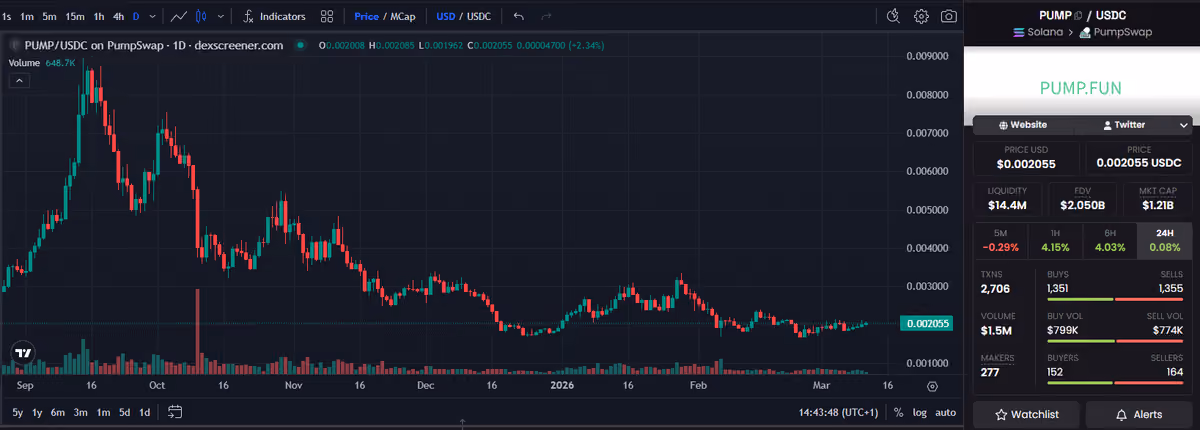The height and width of the screenshot is (430, 1200).
Task: Toggle log scale on price axis
Action: point(919,412)
